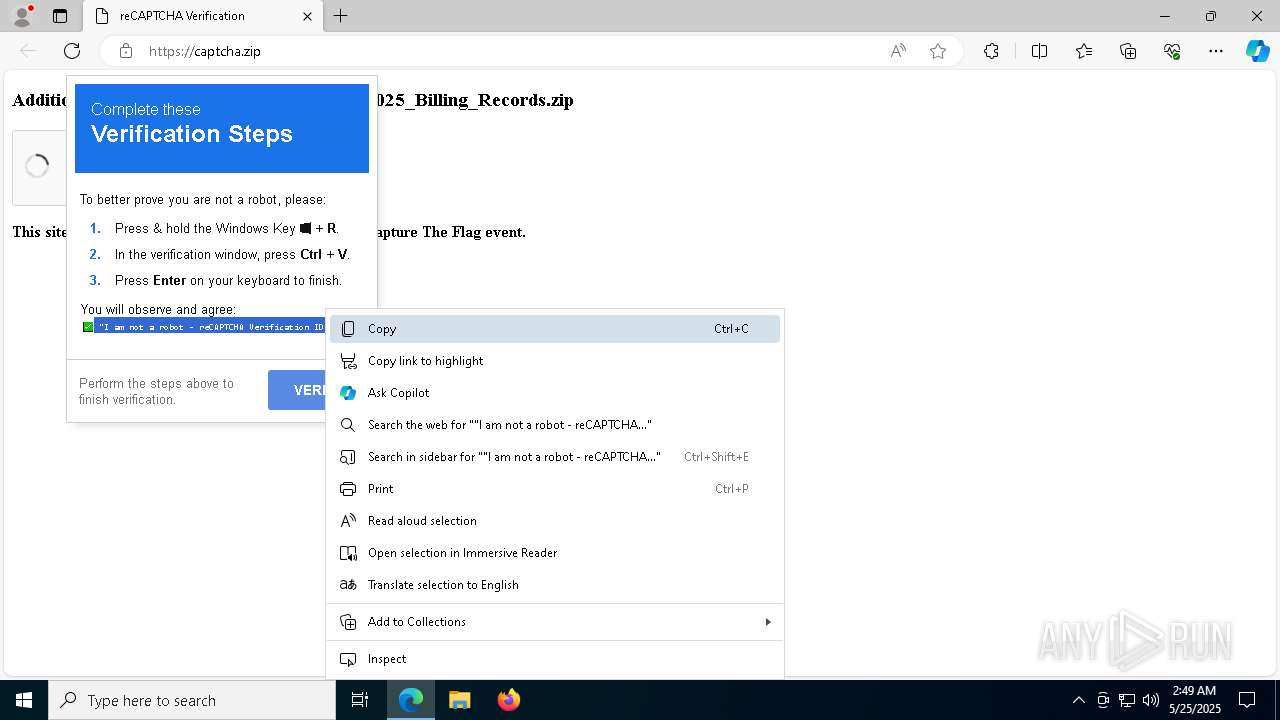This screenshot has width=1280, height=720.
Task: Open selection in Immersive Reader
Action: [x=555, y=553]
